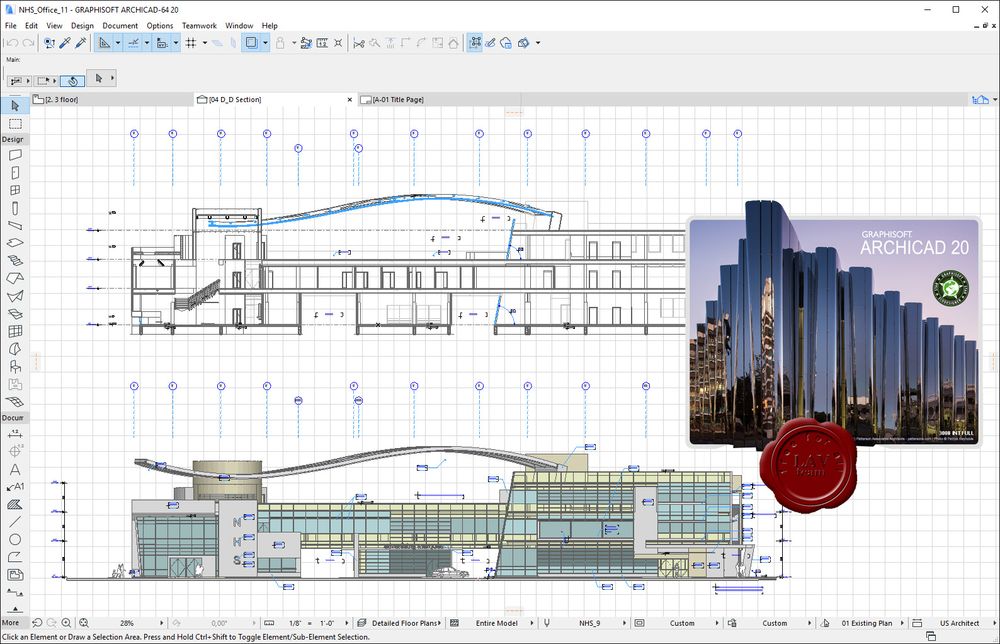This screenshot has height=644, width=1000.
Task: Open tab overview icon at far right
Action: pyautogui.click(x=980, y=99)
